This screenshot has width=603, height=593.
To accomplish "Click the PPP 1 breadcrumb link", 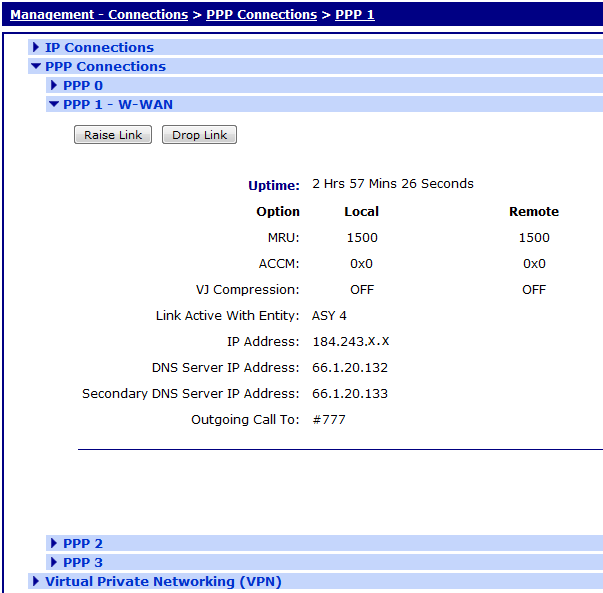I will 354,15.
